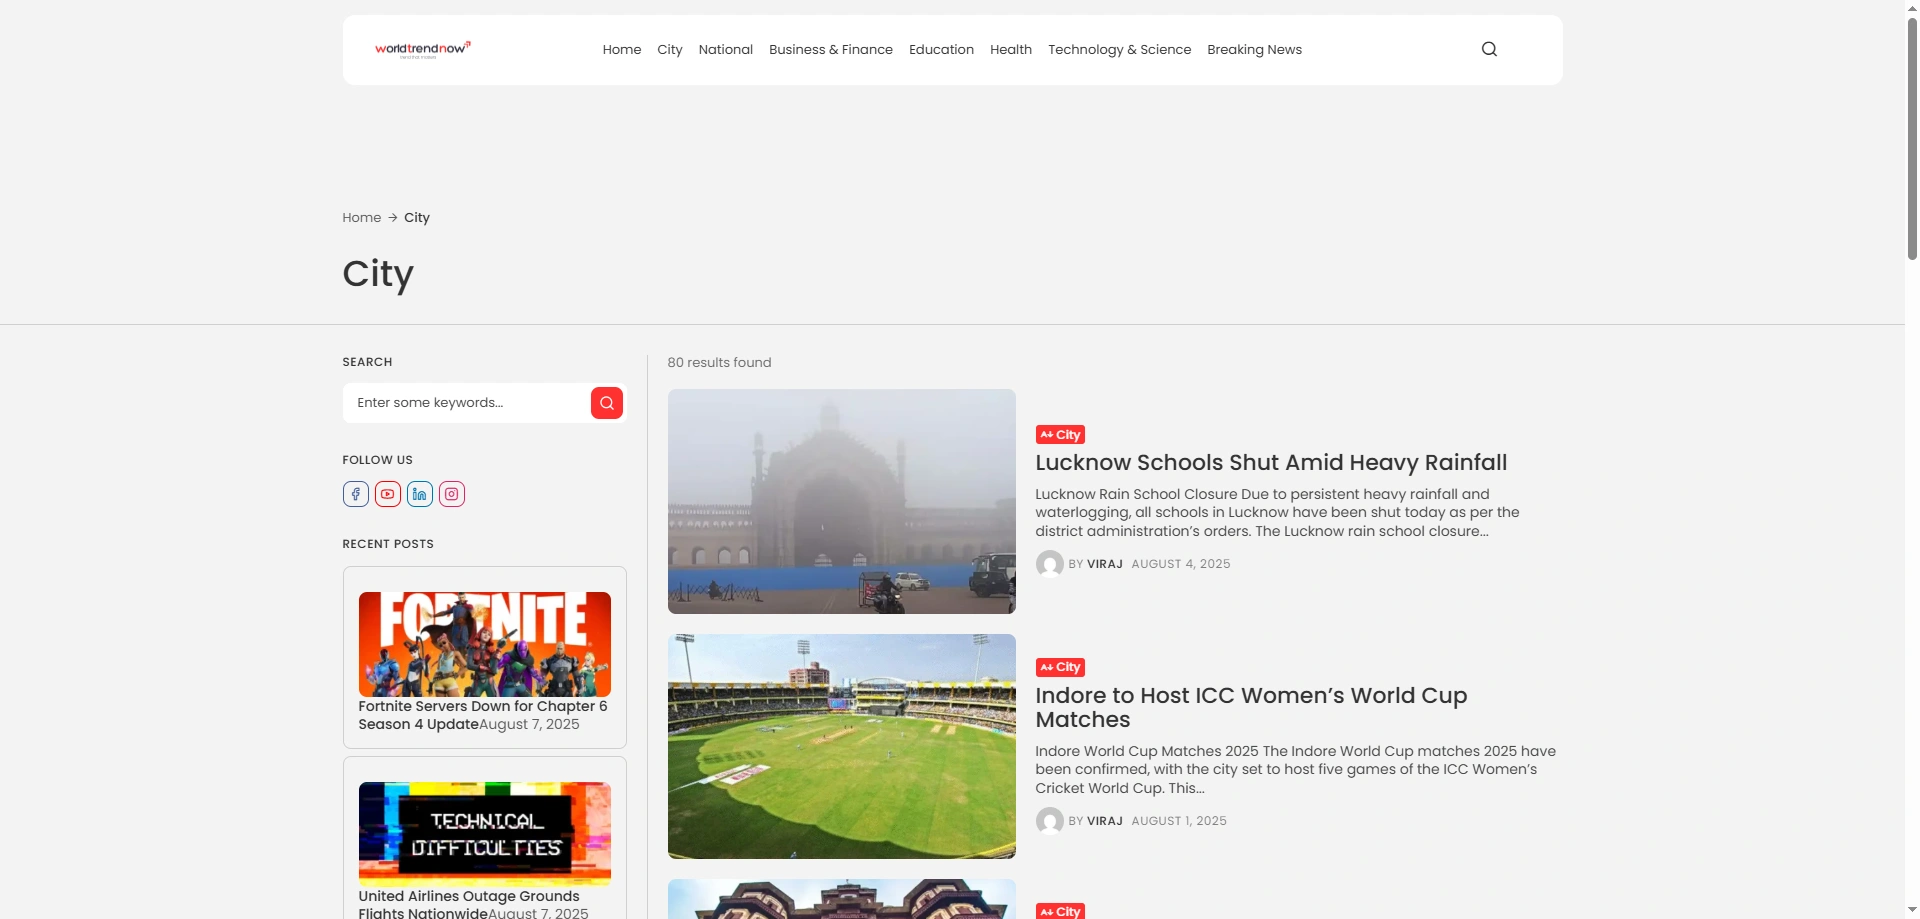The image size is (1920, 919).
Task: Click the Lucknow foggy monument thumbnail
Action: pos(842,501)
